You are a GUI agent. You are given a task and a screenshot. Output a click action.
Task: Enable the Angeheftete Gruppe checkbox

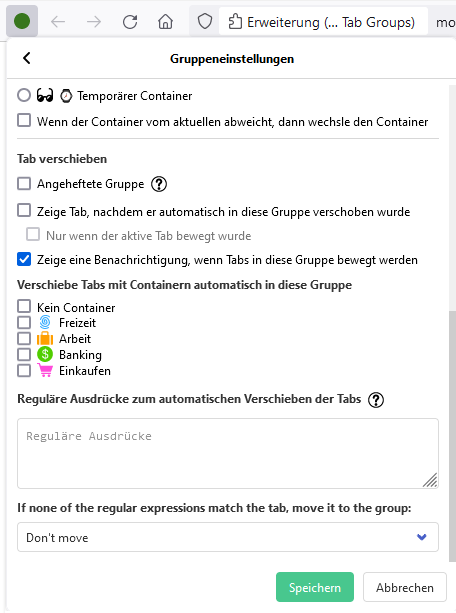click(24, 183)
